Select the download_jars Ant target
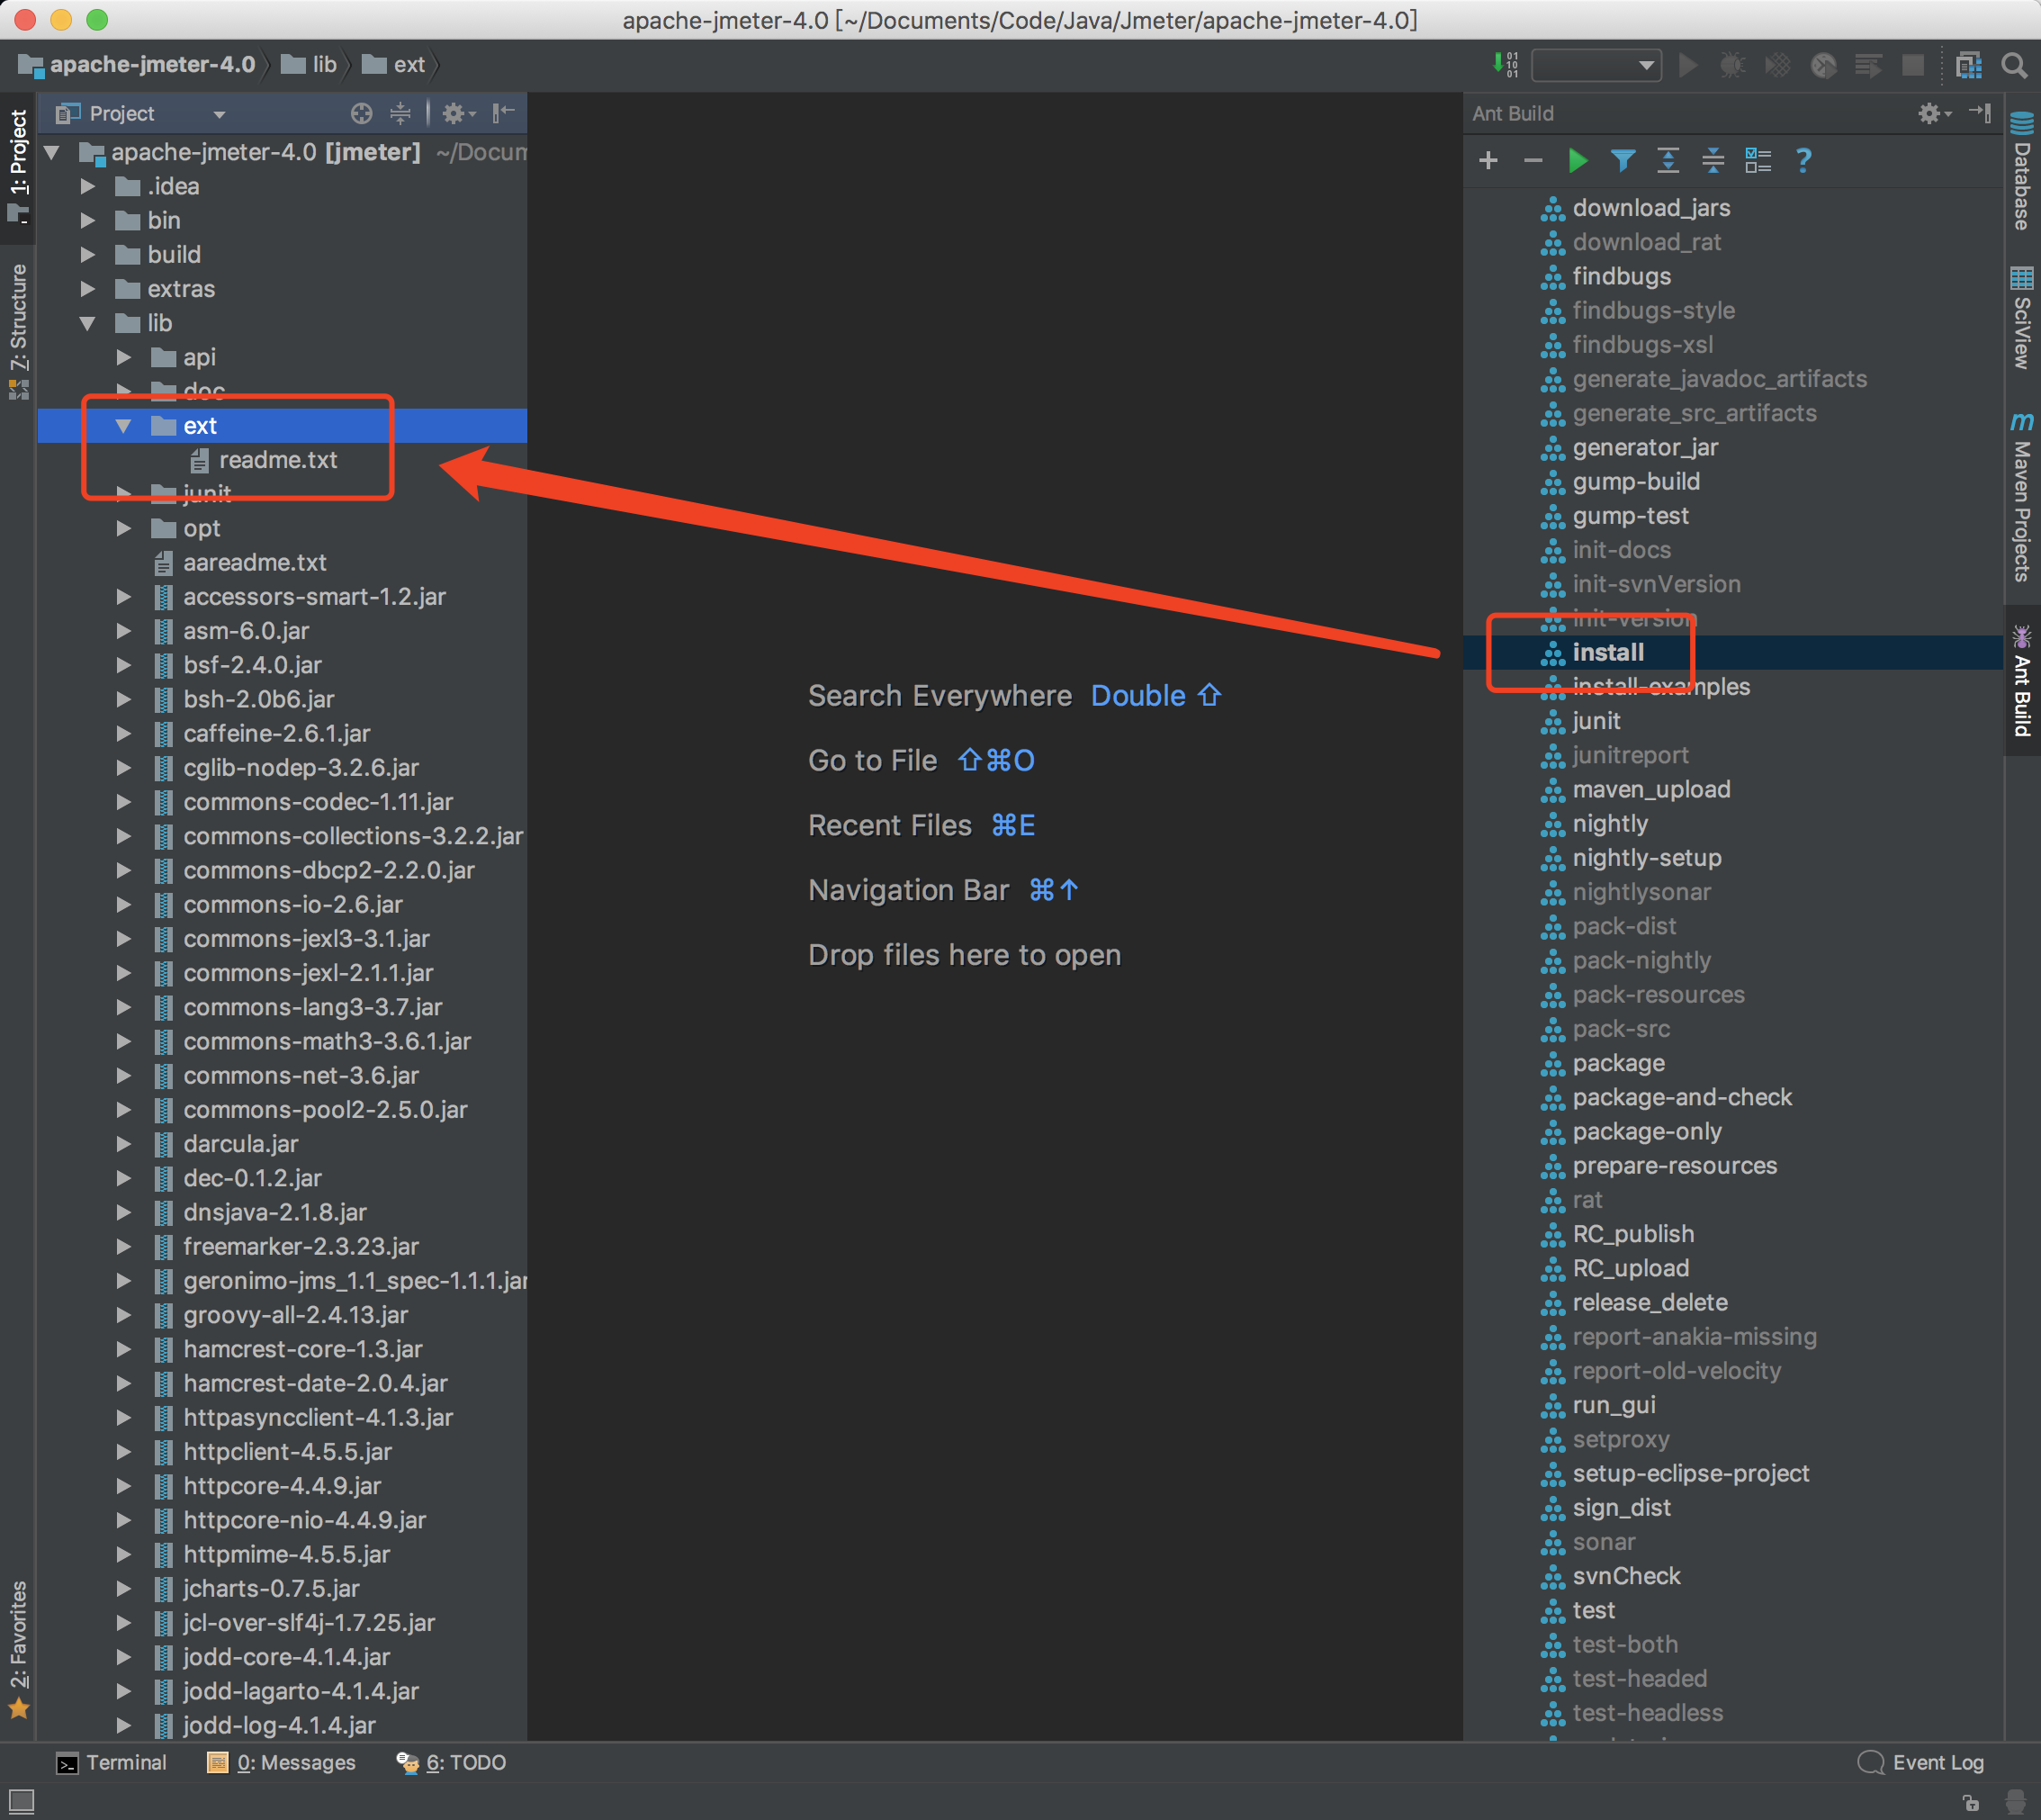 coord(1651,208)
